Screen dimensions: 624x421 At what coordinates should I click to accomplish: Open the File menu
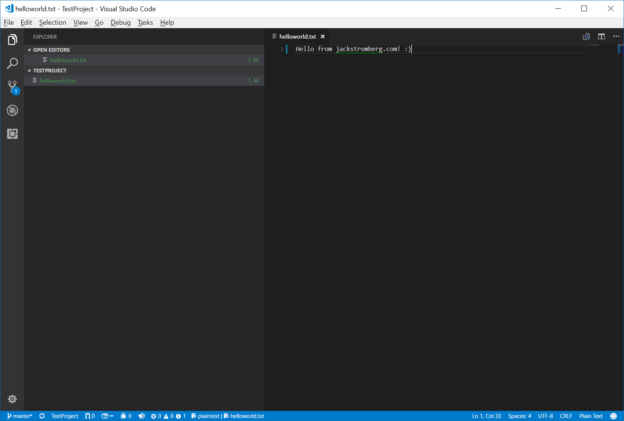tap(9, 23)
